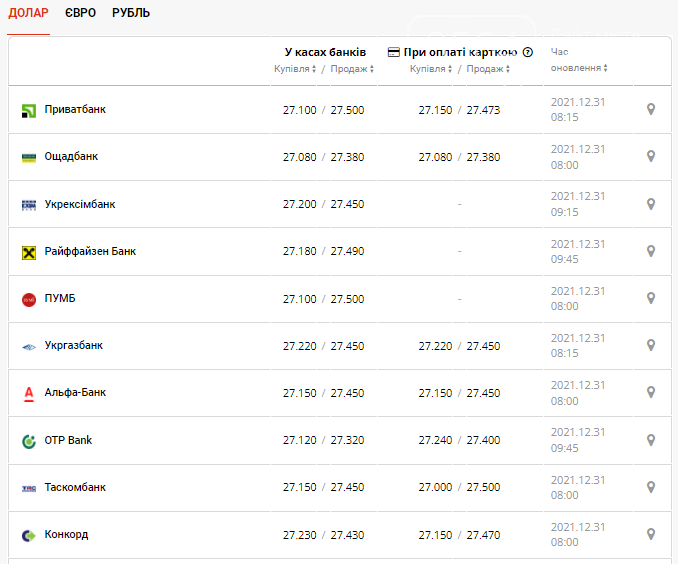The width and height of the screenshot is (678, 564).
Task: Click the OTP Bank logo icon
Action: pyautogui.click(x=29, y=441)
